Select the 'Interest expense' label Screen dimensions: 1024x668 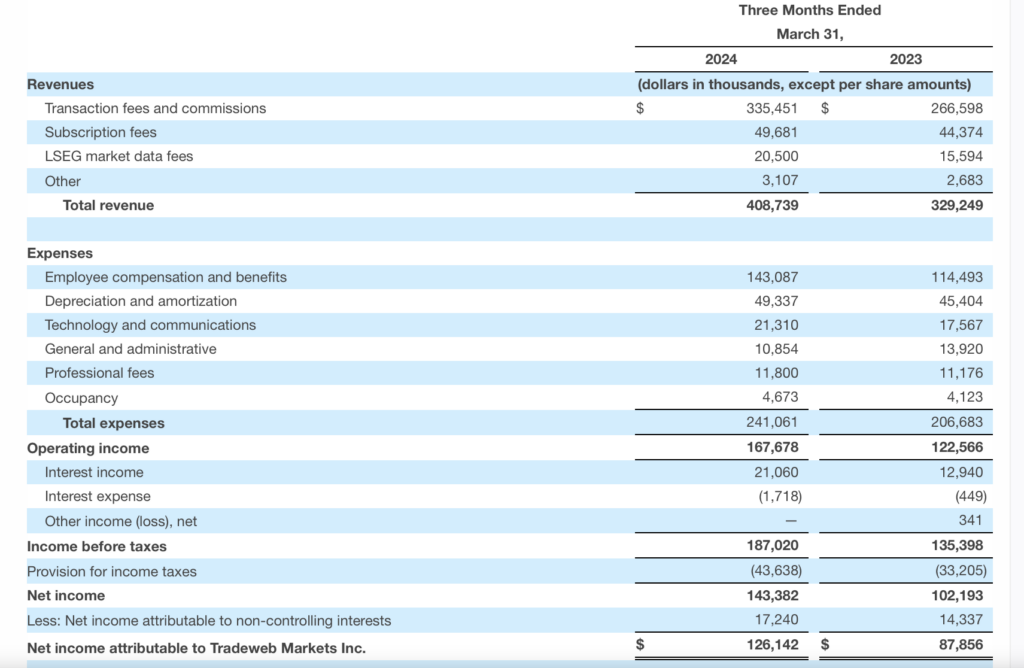[x=97, y=497]
